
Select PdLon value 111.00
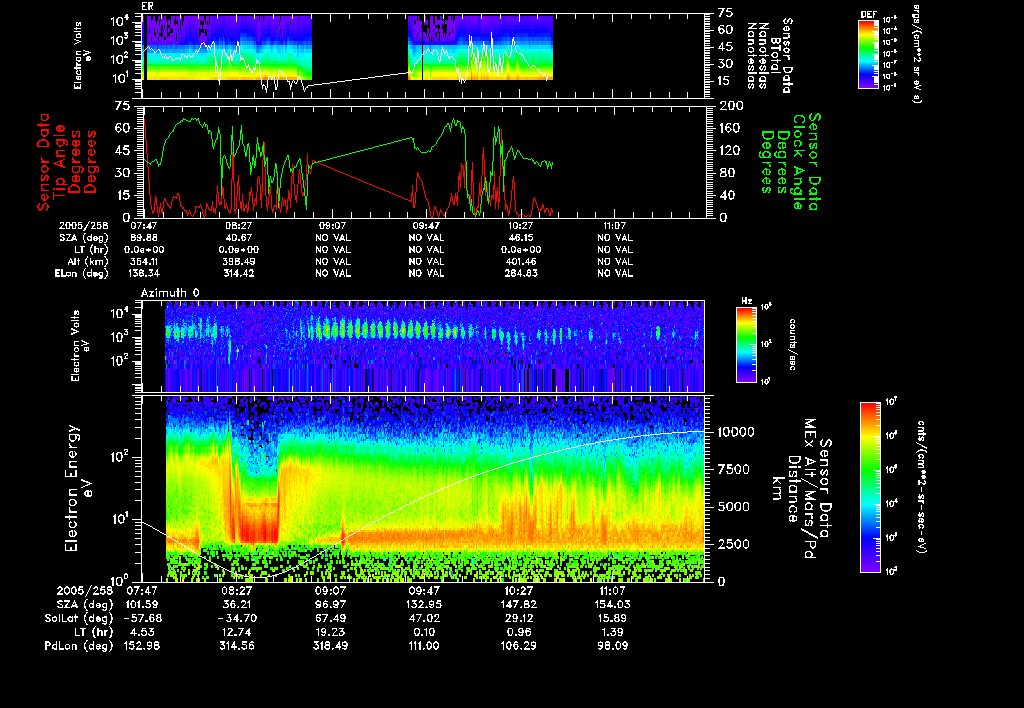pos(424,645)
